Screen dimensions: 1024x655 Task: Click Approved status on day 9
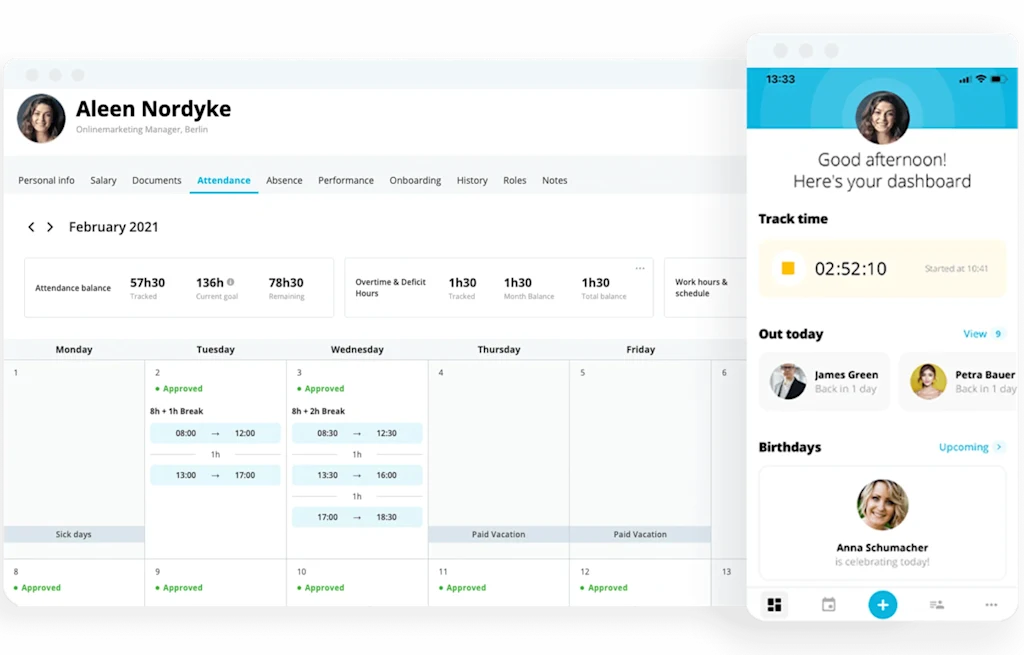(x=179, y=588)
